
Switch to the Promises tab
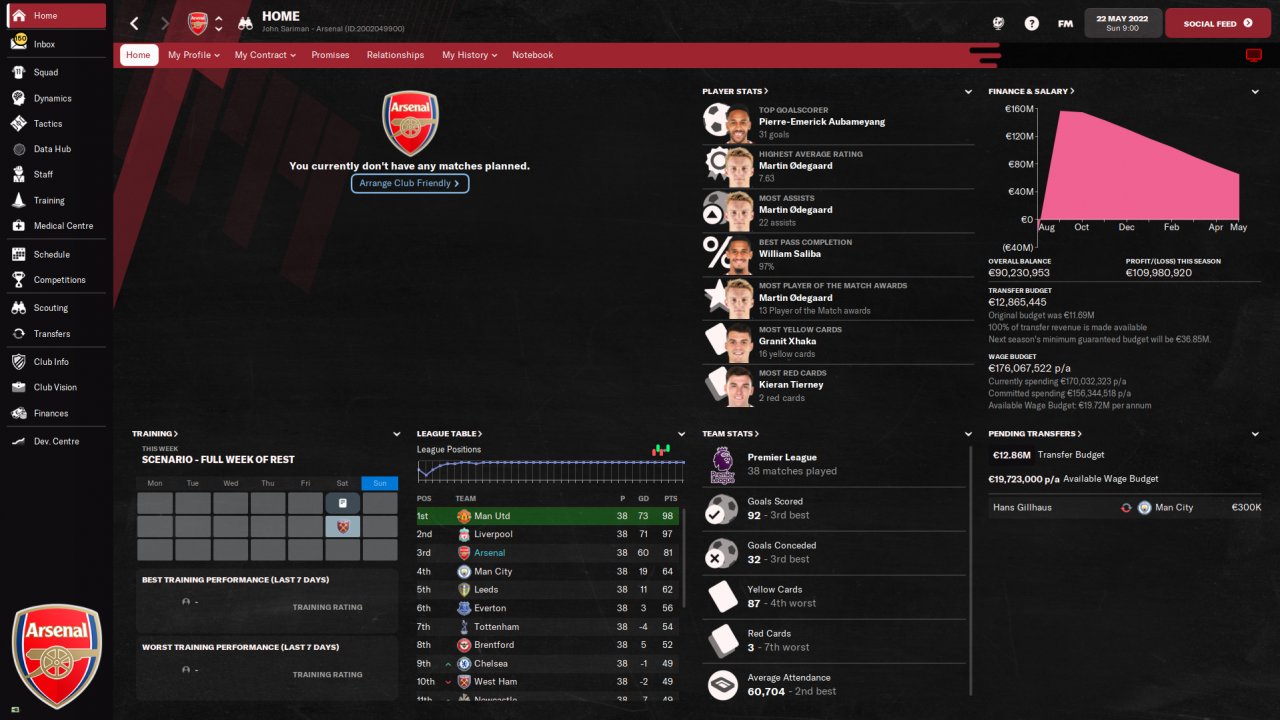point(330,55)
